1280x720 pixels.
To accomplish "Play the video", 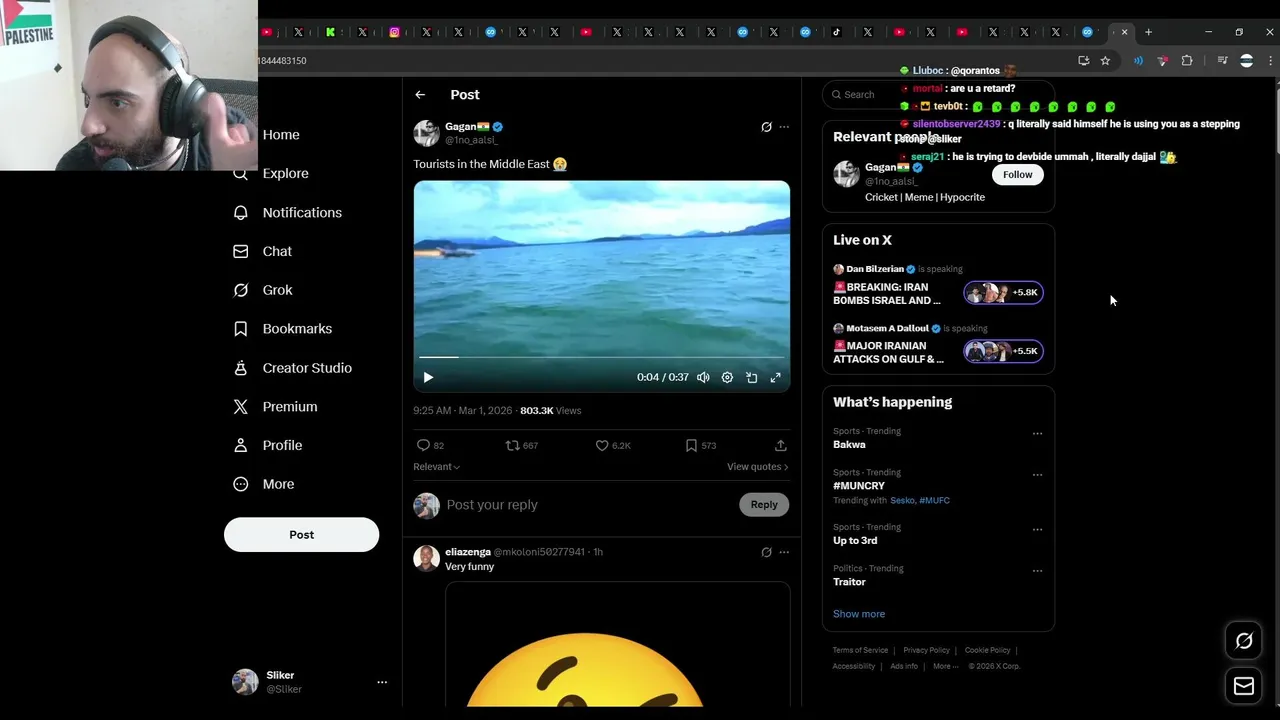I will click(x=428, y=377).
